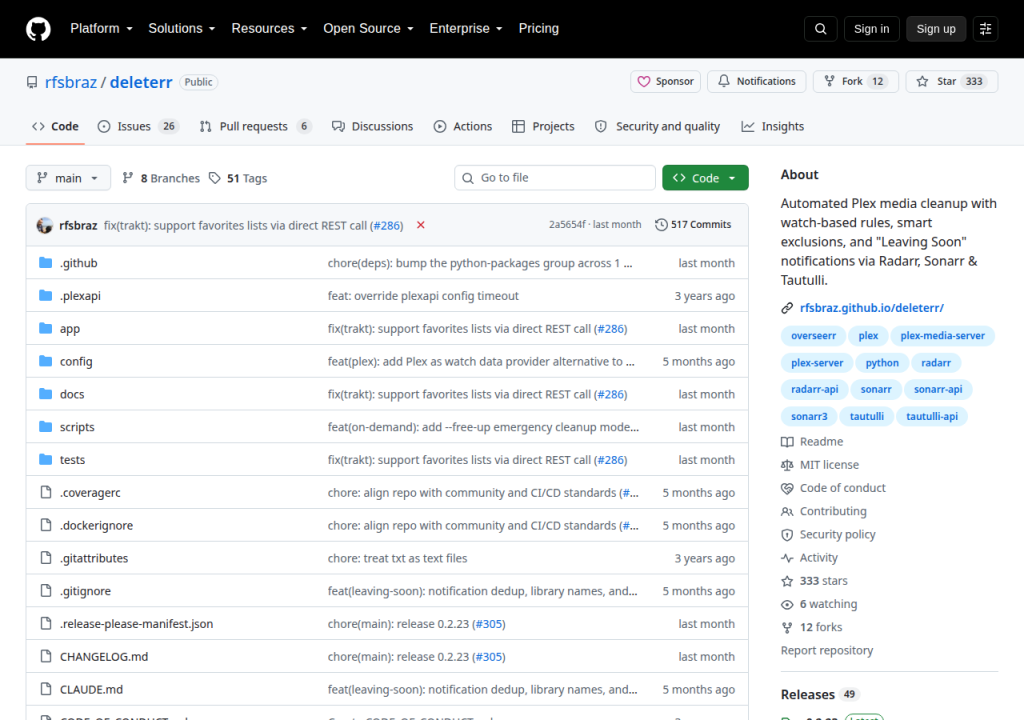Open Security and quality tab

[658, 126]
